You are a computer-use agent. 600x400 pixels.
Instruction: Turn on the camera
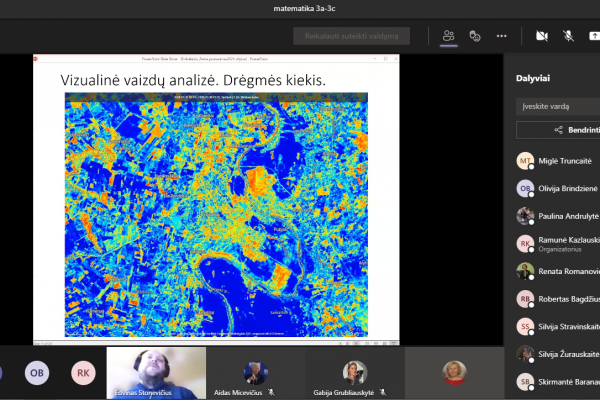click(x=541, y=36)
